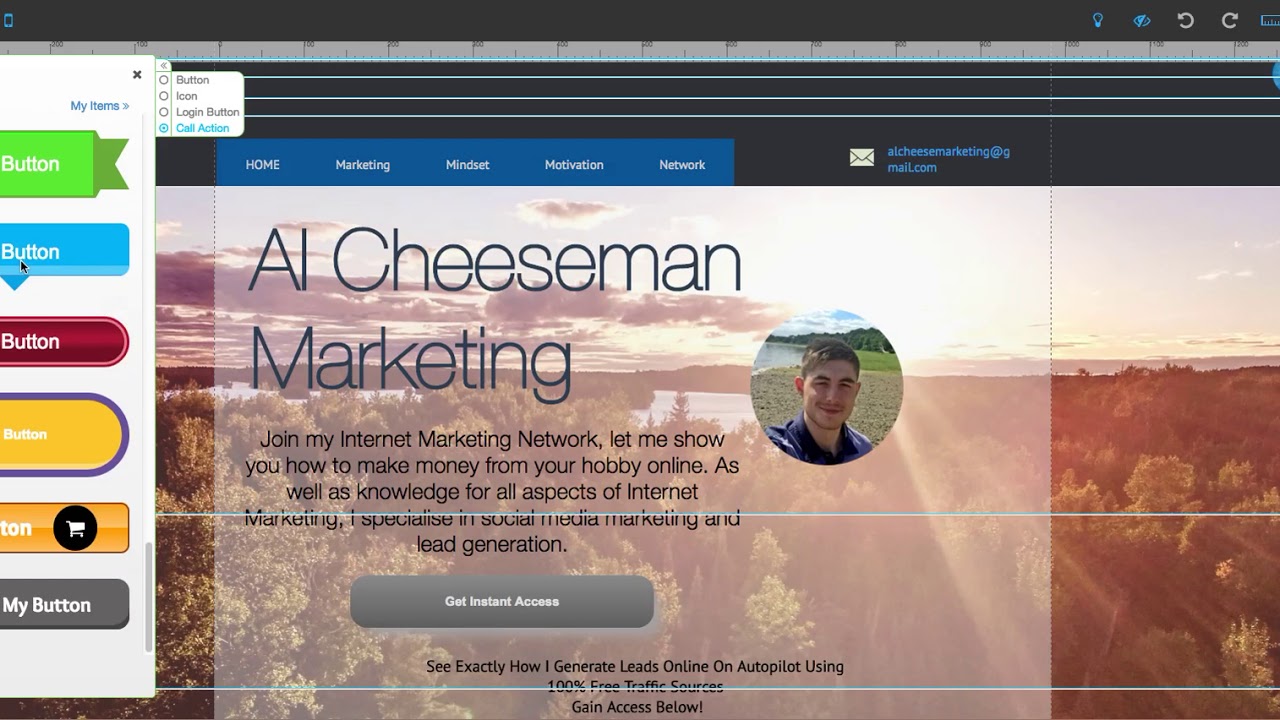Open the Network menu item
Image resolution: width=1280 pixels, height=720 pixels.
(682, 165)
